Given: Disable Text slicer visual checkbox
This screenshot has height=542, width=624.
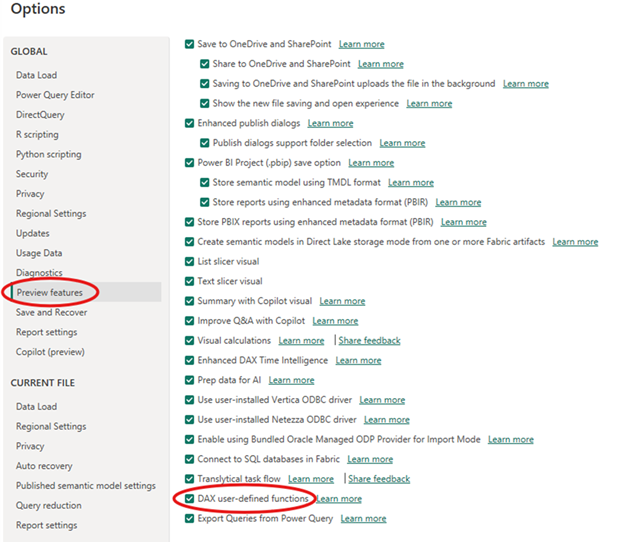Looking at the screenshot, I should [x=189, y=281].
